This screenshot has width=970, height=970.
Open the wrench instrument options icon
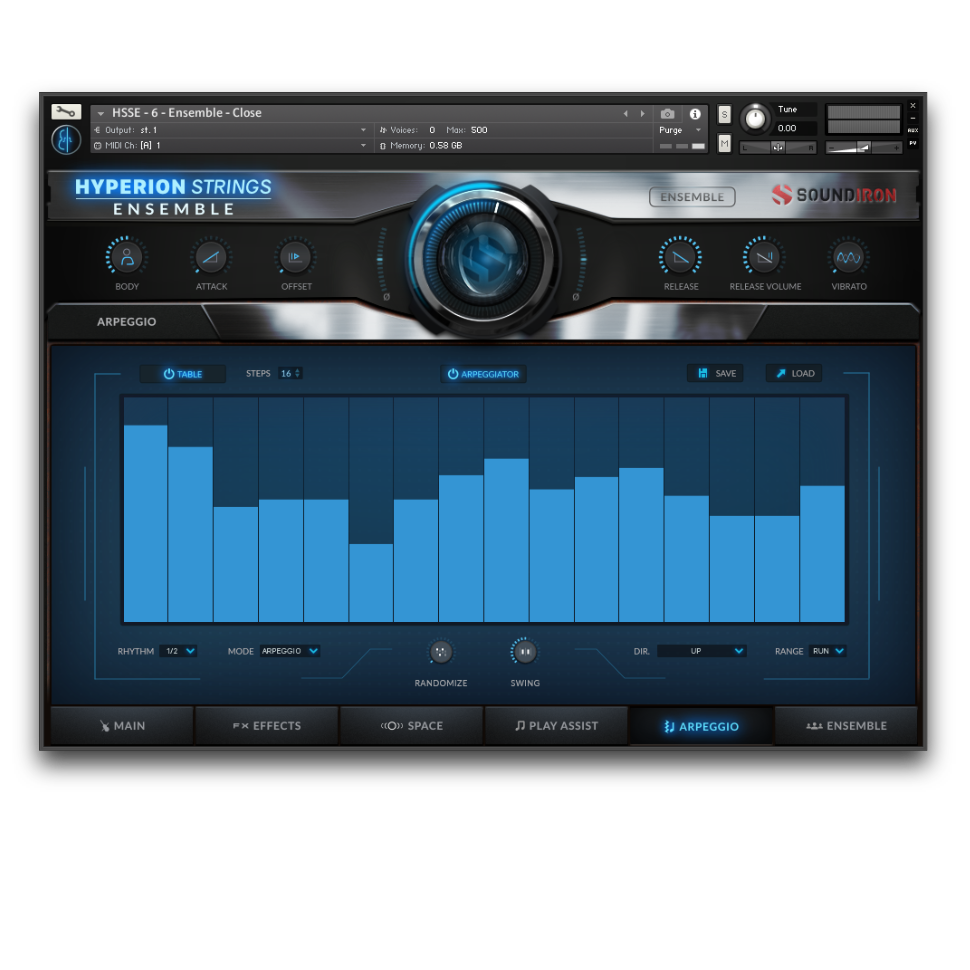(66, 111)
